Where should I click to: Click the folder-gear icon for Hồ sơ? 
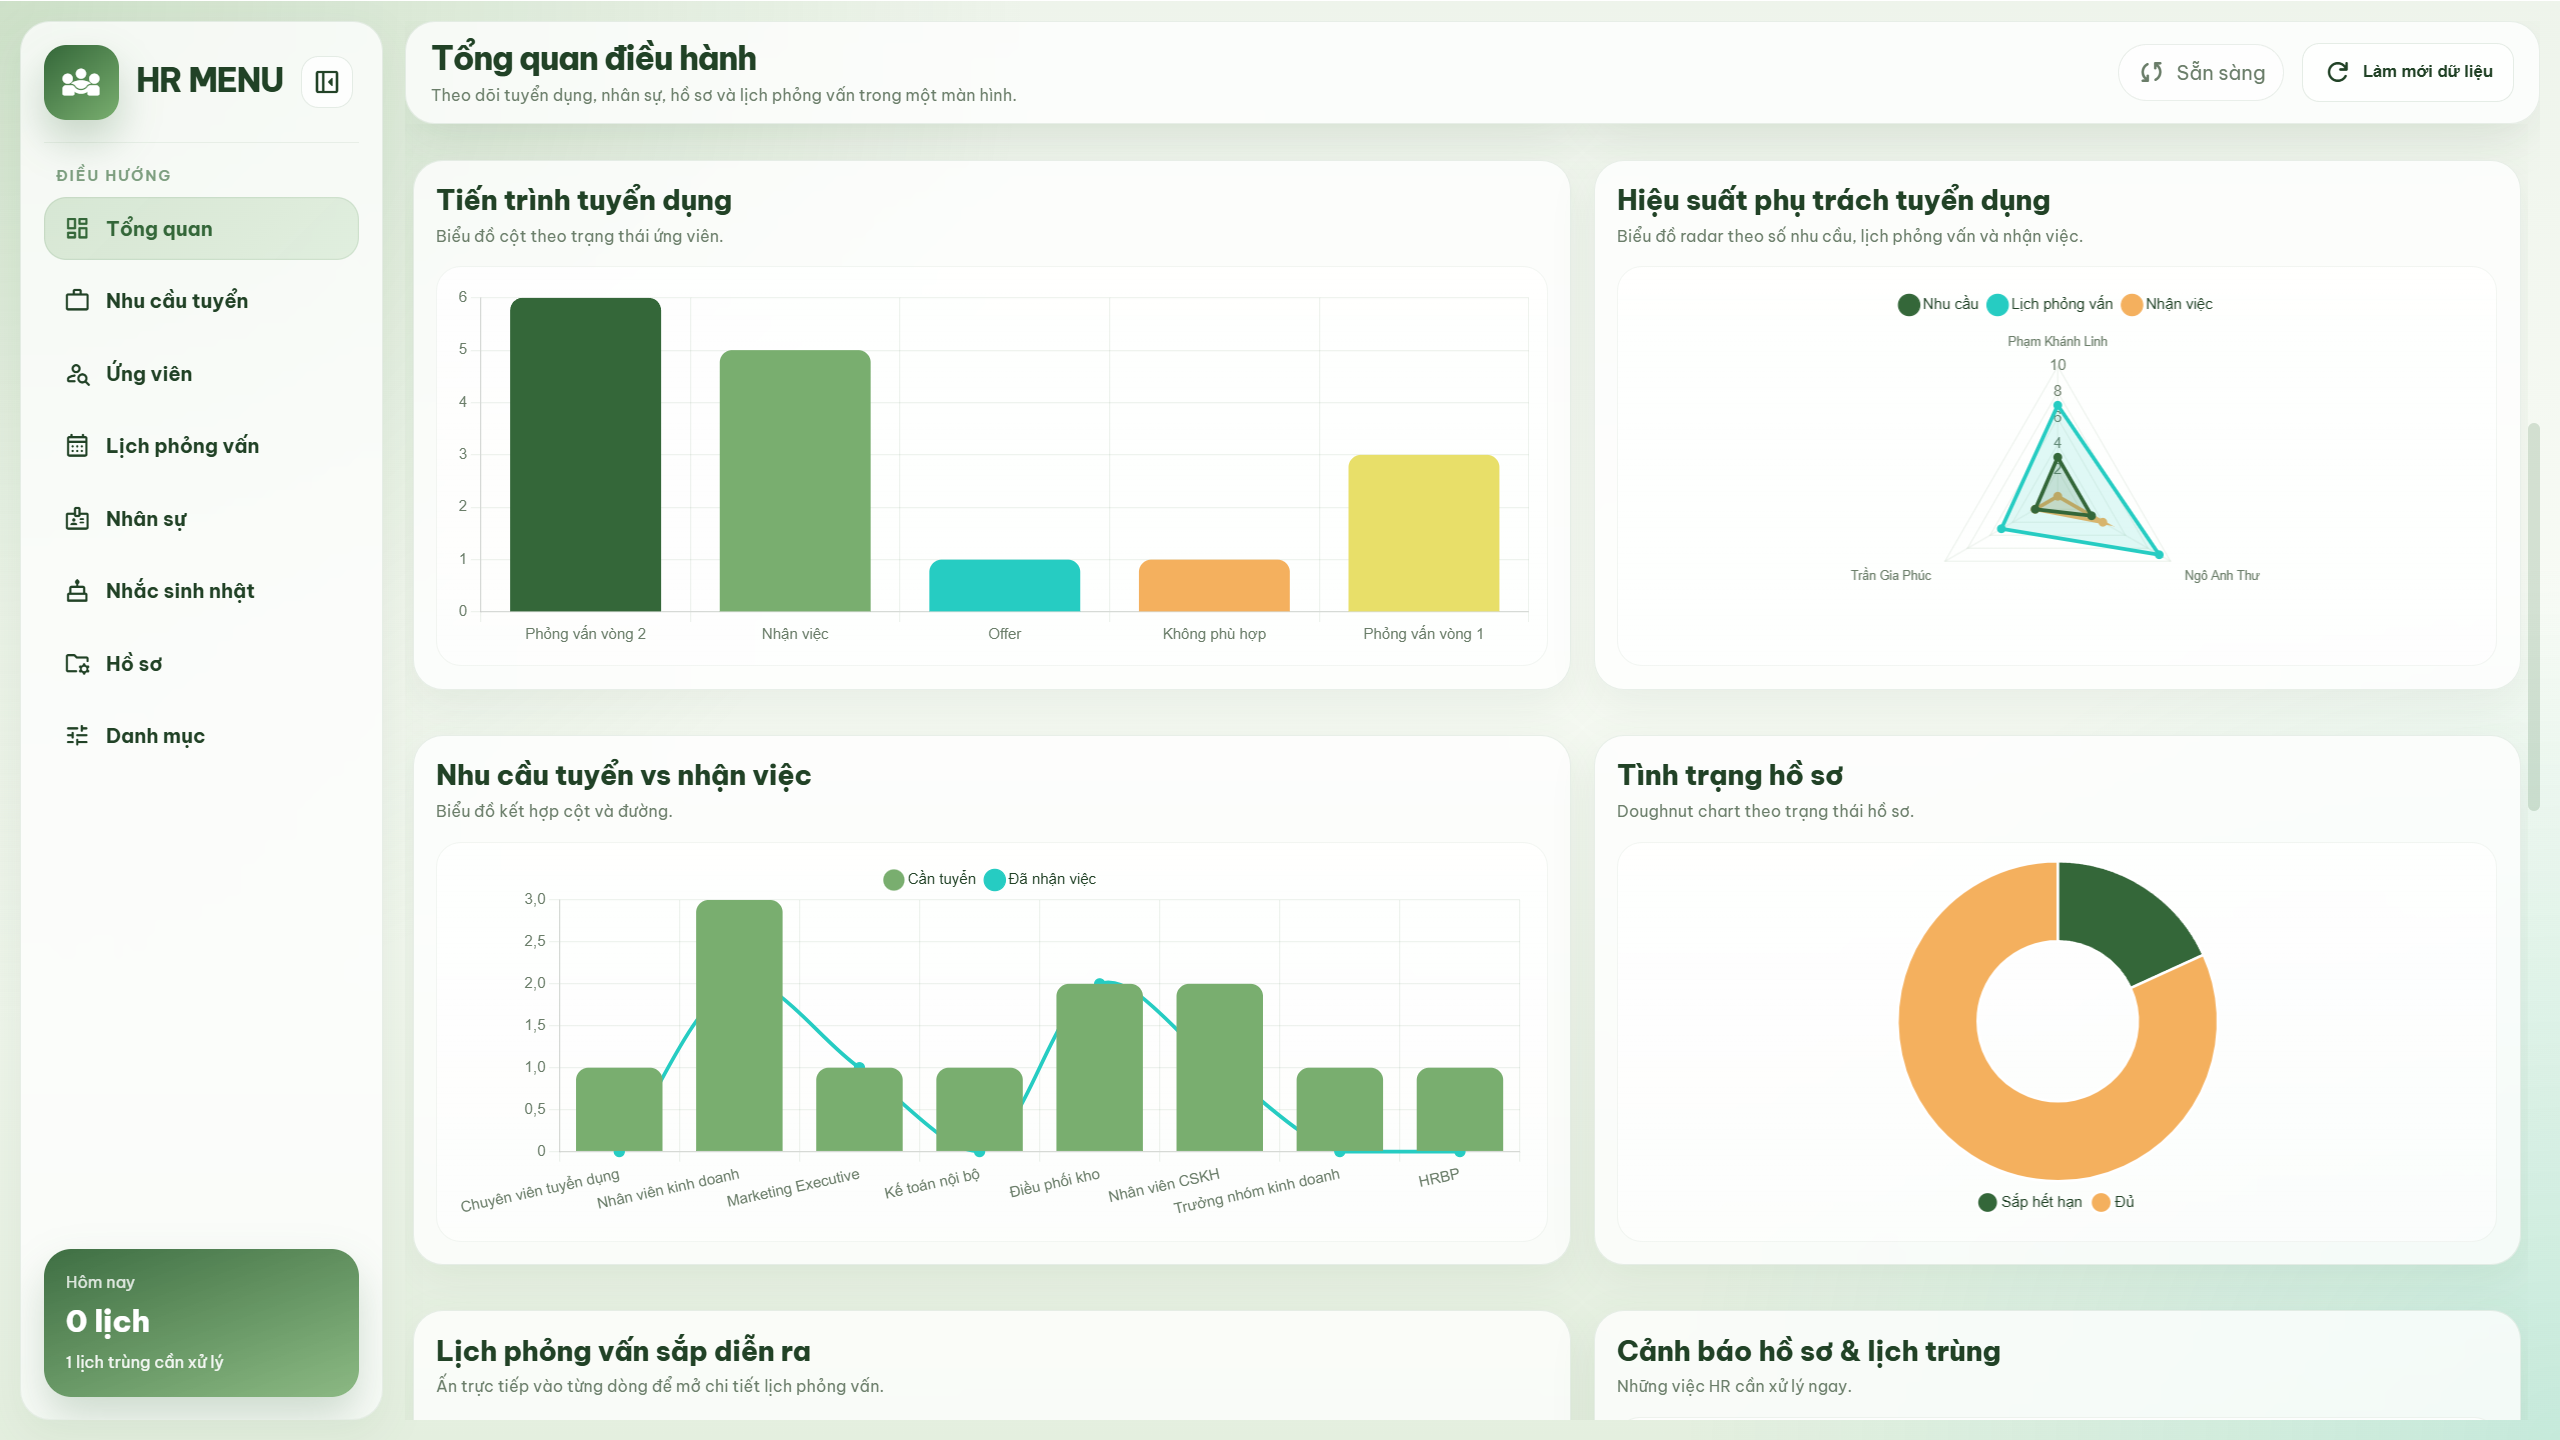[x=77, y=664]
